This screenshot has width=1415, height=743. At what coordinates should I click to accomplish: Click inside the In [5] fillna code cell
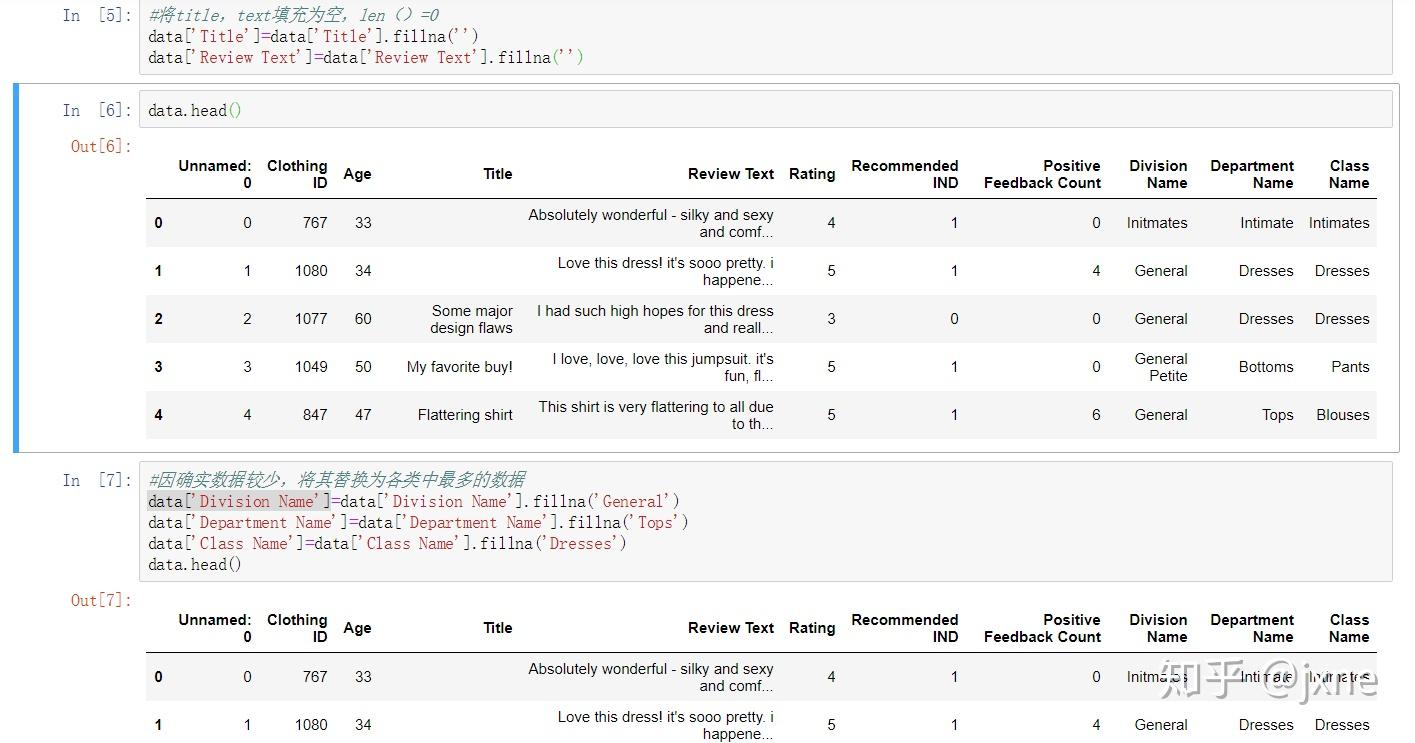700,37
